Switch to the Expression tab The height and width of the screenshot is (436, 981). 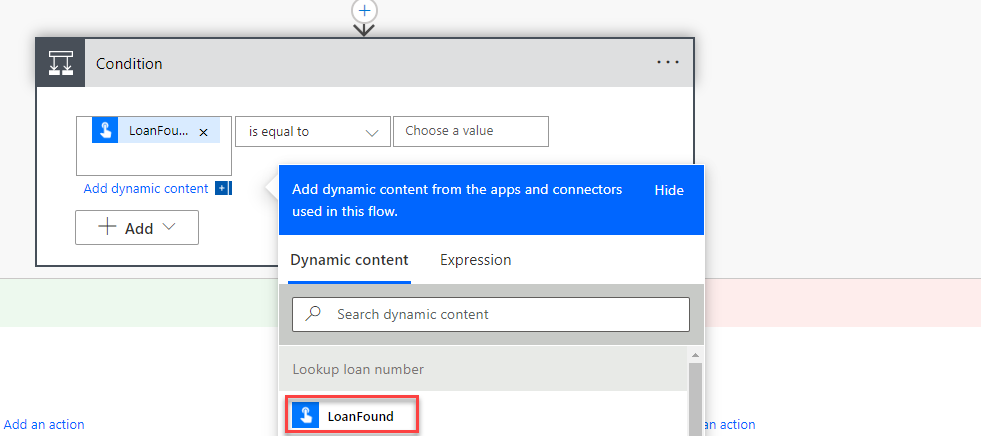pos(475,260)
